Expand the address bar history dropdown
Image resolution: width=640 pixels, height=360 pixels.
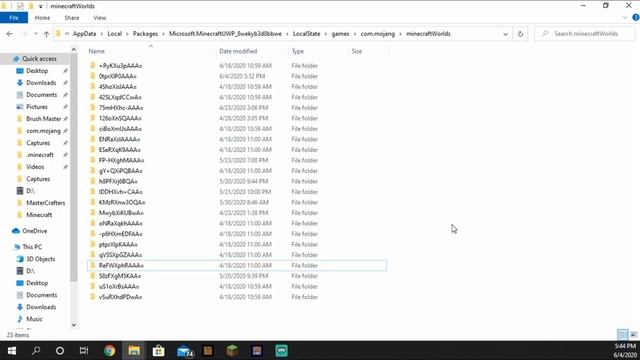tap(506, 34)
